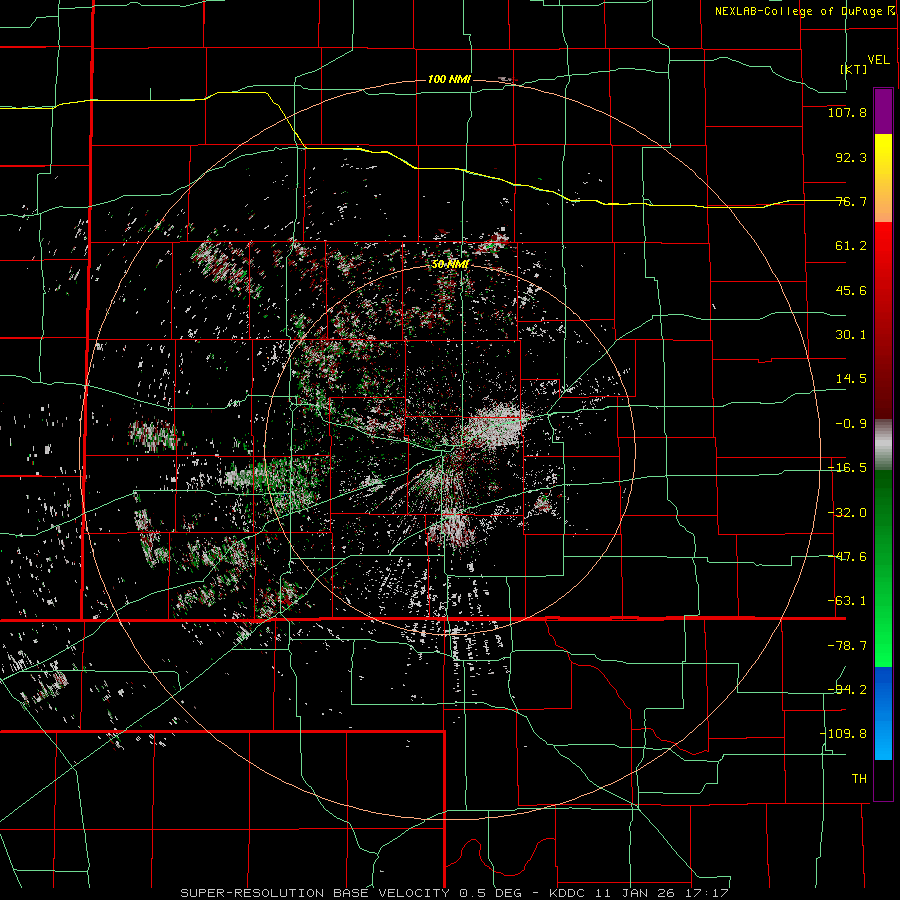Select the 107.8 legend value
900x900 pixels.
pos(847,112)
